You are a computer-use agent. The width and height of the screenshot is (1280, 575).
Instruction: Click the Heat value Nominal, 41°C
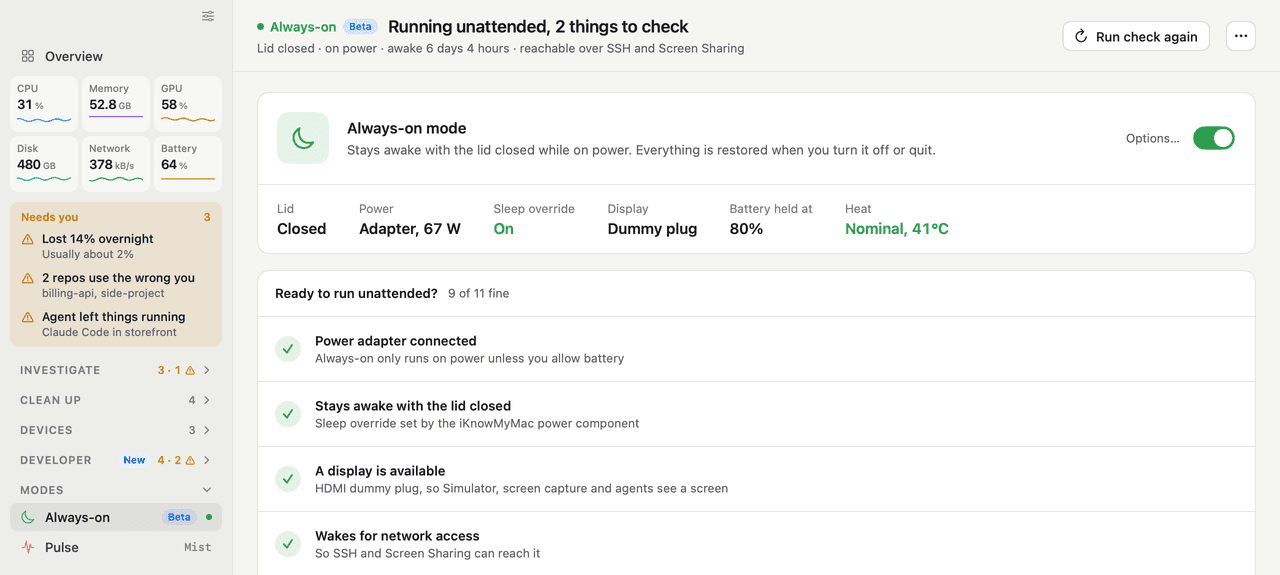(x=897, y=229)
